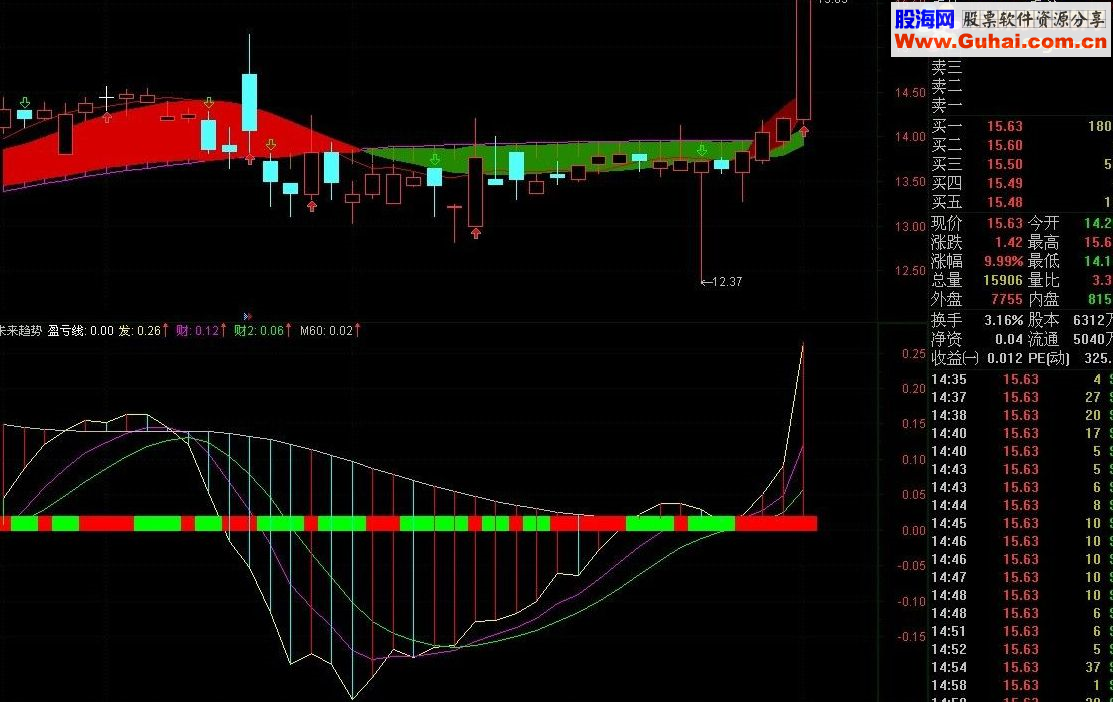
Task: Select the 14:51 trade tick row
Action: tap(1021, 631)
